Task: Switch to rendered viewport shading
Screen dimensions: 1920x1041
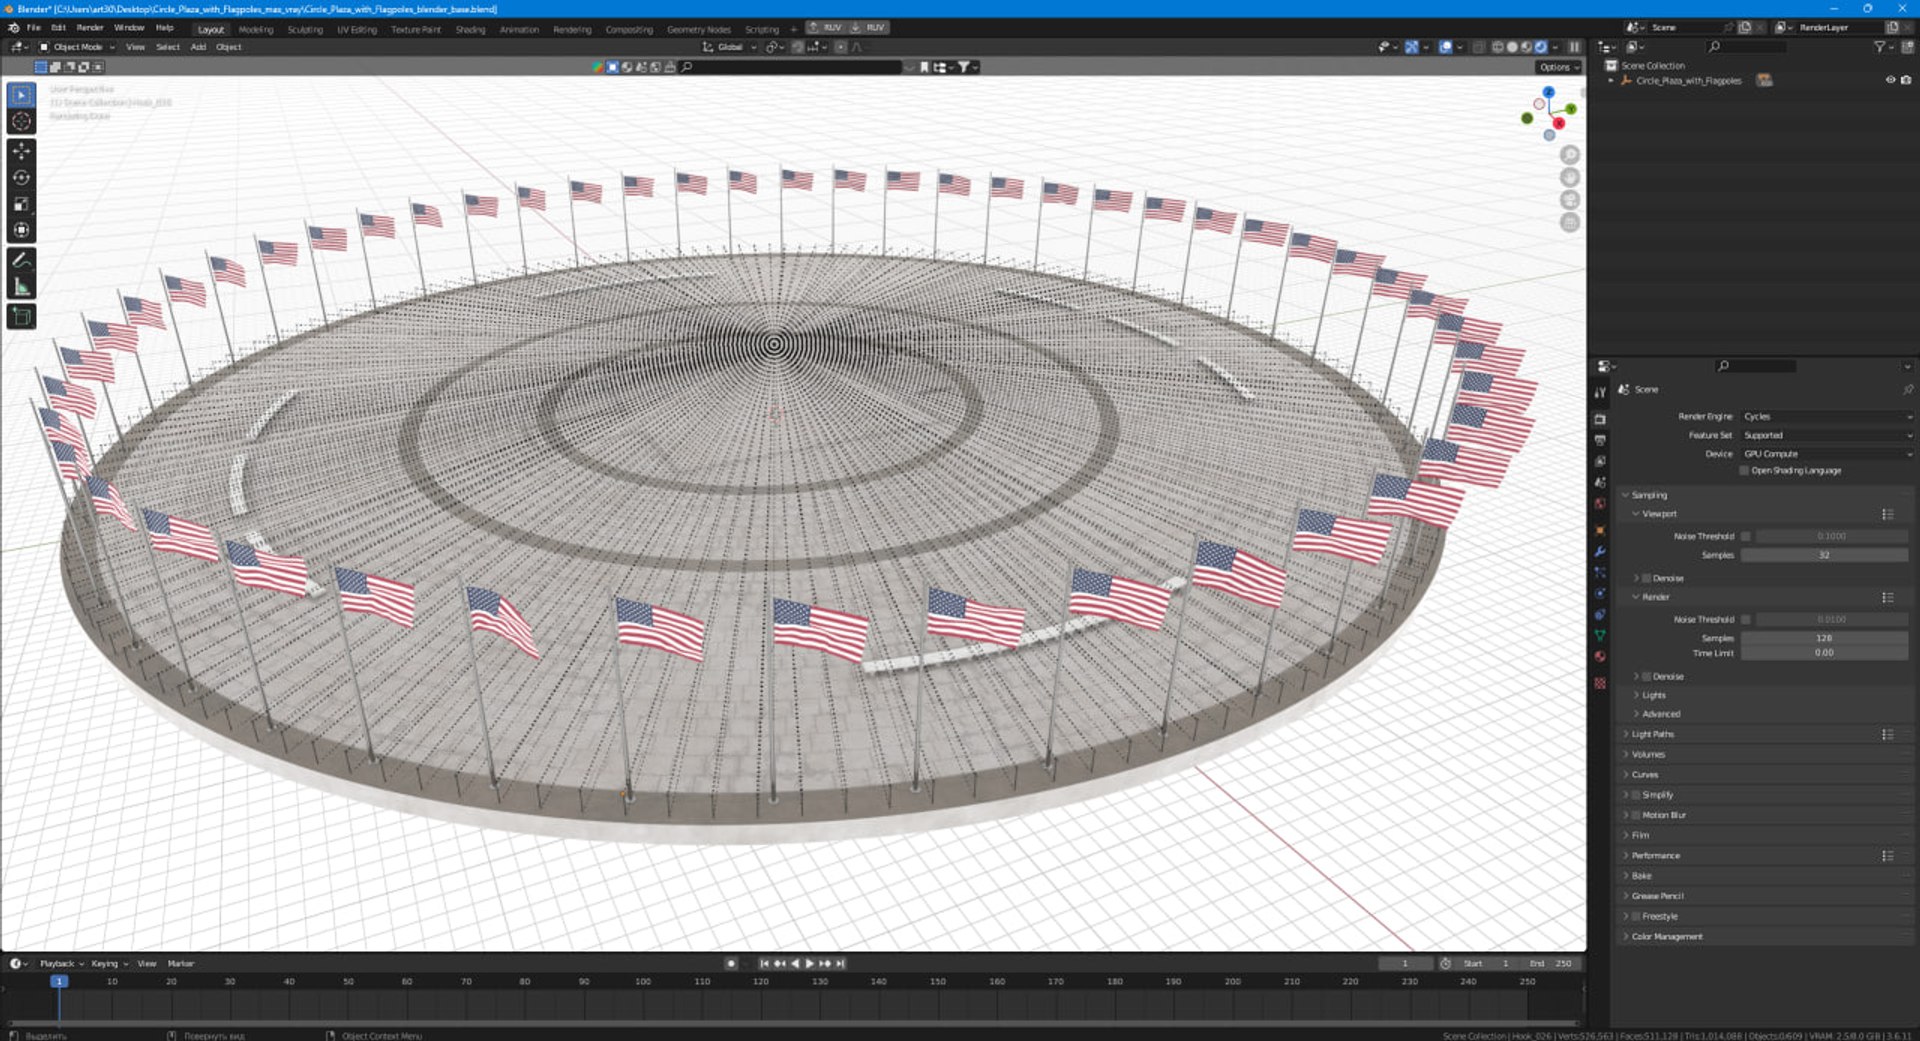Action: pyautogui.click(x=1541, y=47)
